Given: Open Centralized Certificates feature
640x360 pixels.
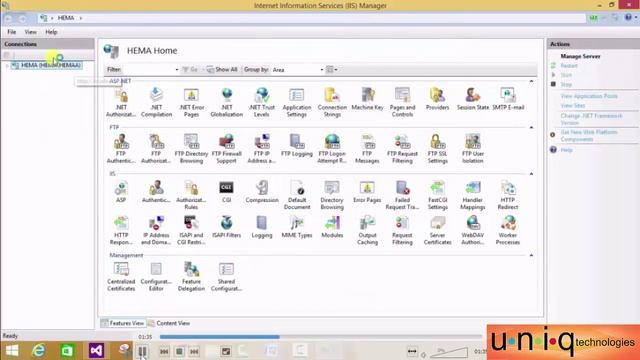Looking at the screenshot, I should click(x=121, y=277).
